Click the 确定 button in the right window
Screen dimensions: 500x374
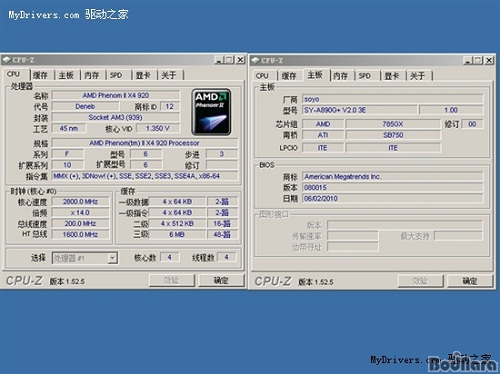point(470,281)
